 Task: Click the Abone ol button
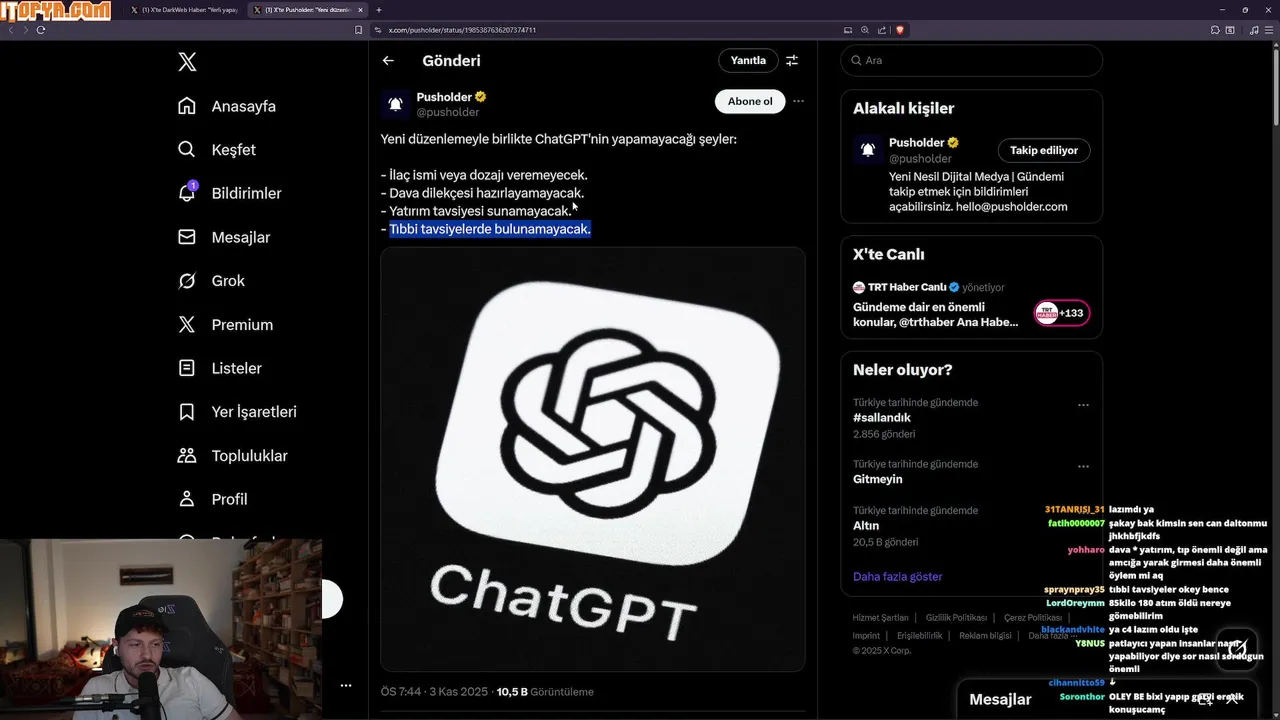pos(750,101)
